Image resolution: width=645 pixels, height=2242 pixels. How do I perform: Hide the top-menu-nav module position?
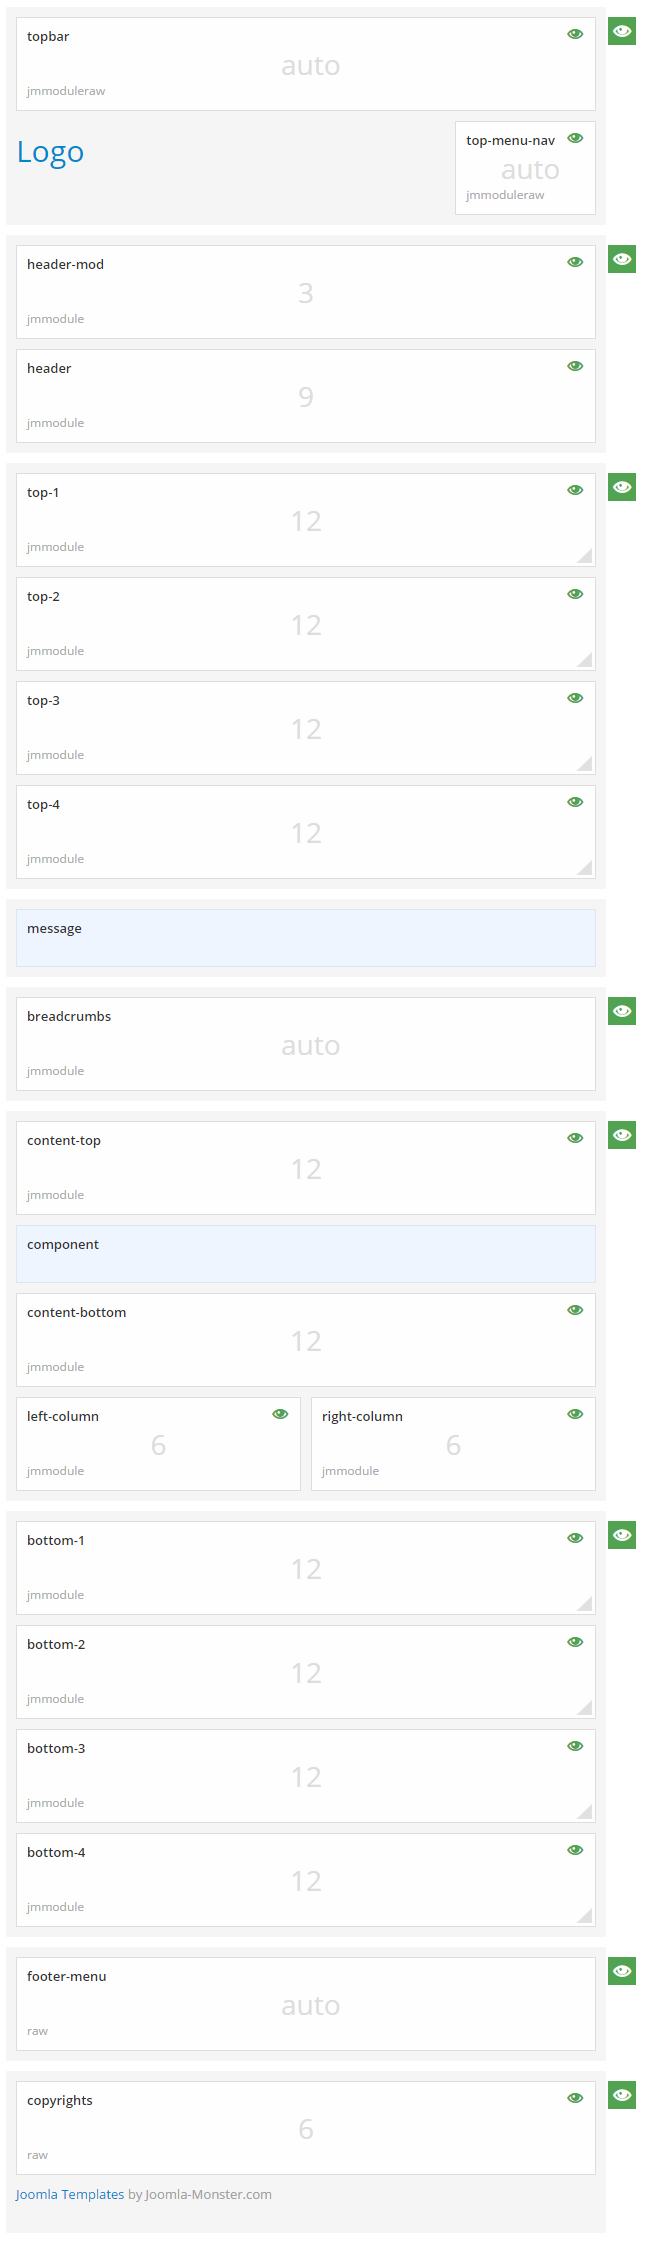[x=575, y=138]
